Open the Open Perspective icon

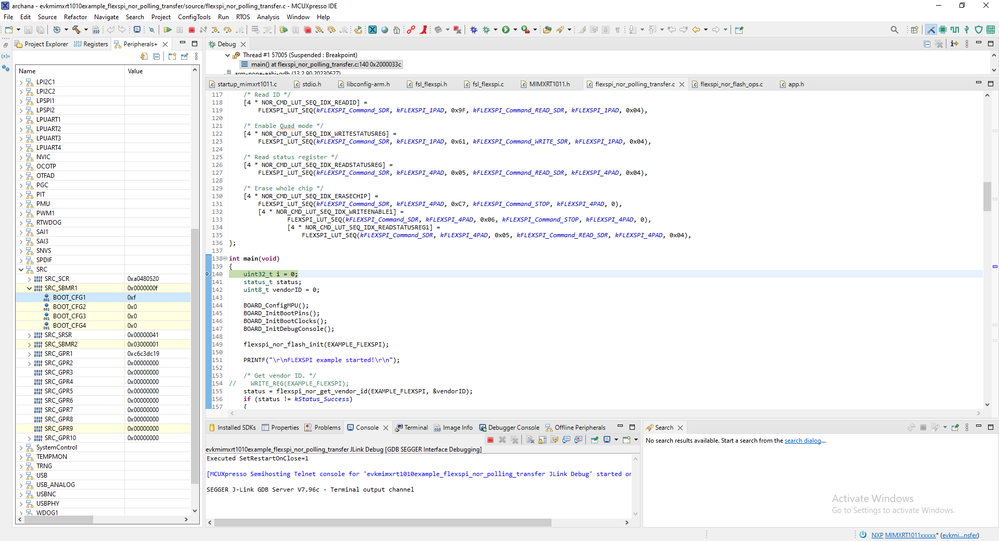point(915,30)
